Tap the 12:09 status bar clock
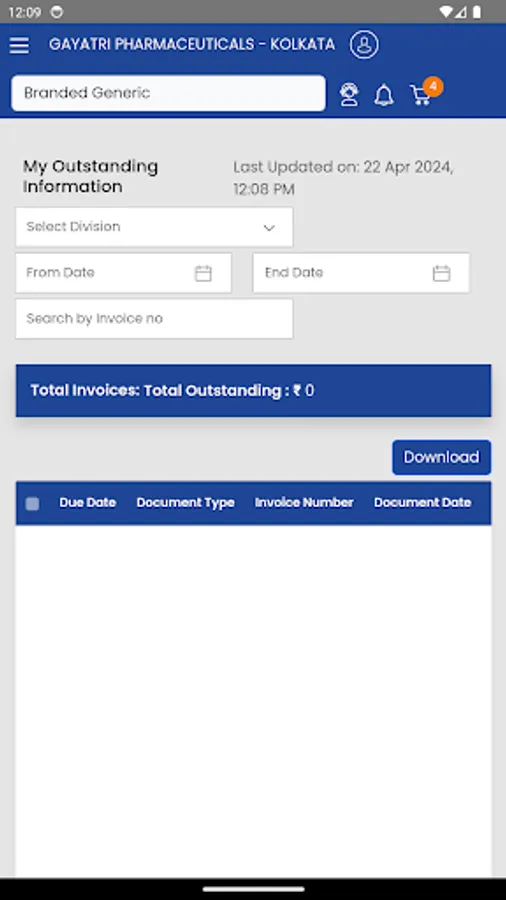Image resolution: width=506 pixels, height=900 pixels. pos(25,12)
